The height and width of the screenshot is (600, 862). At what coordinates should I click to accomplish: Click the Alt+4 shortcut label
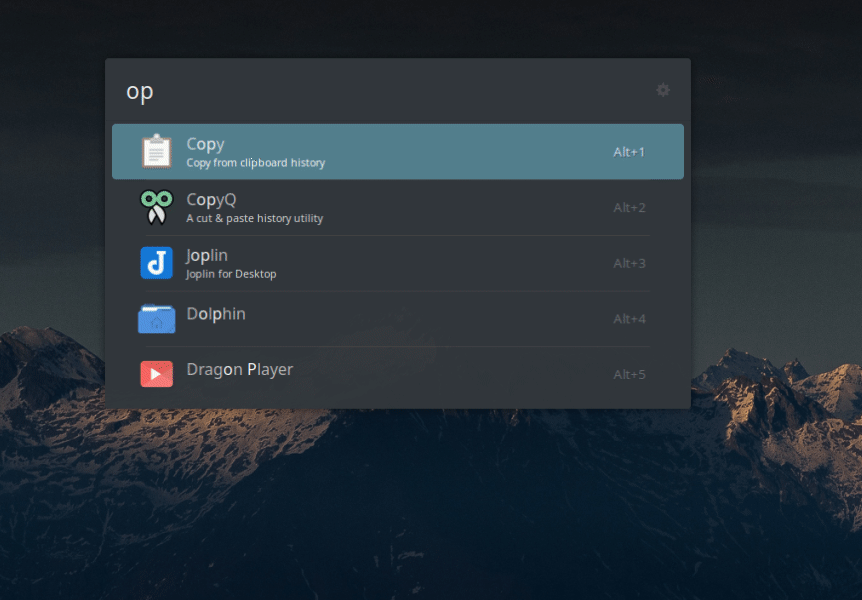pos(629,319)
